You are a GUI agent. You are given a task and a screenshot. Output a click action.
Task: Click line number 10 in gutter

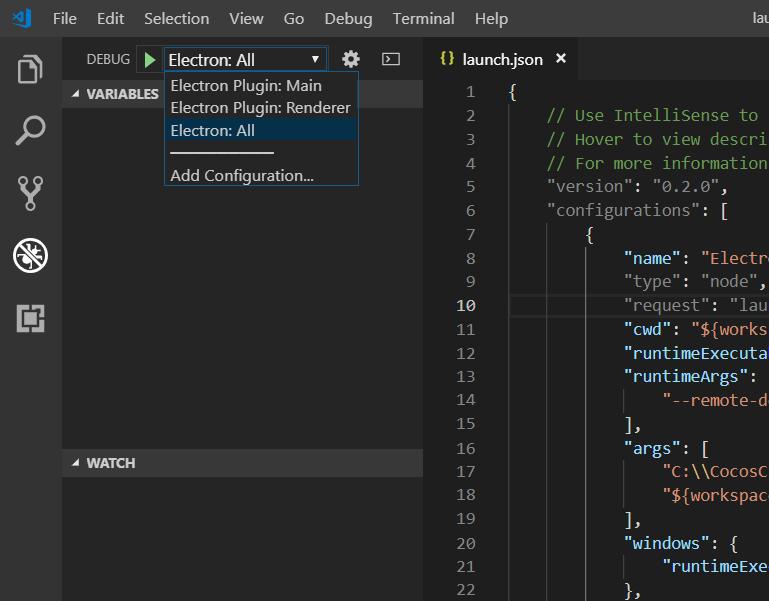coord(467,305)
